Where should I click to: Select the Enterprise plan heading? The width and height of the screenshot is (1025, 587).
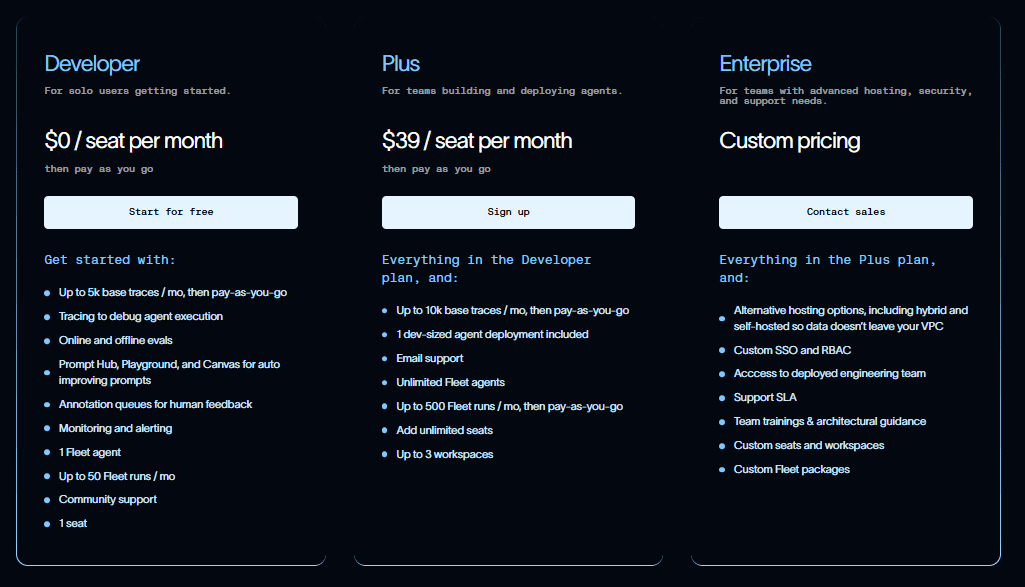(x=765, y=63)
